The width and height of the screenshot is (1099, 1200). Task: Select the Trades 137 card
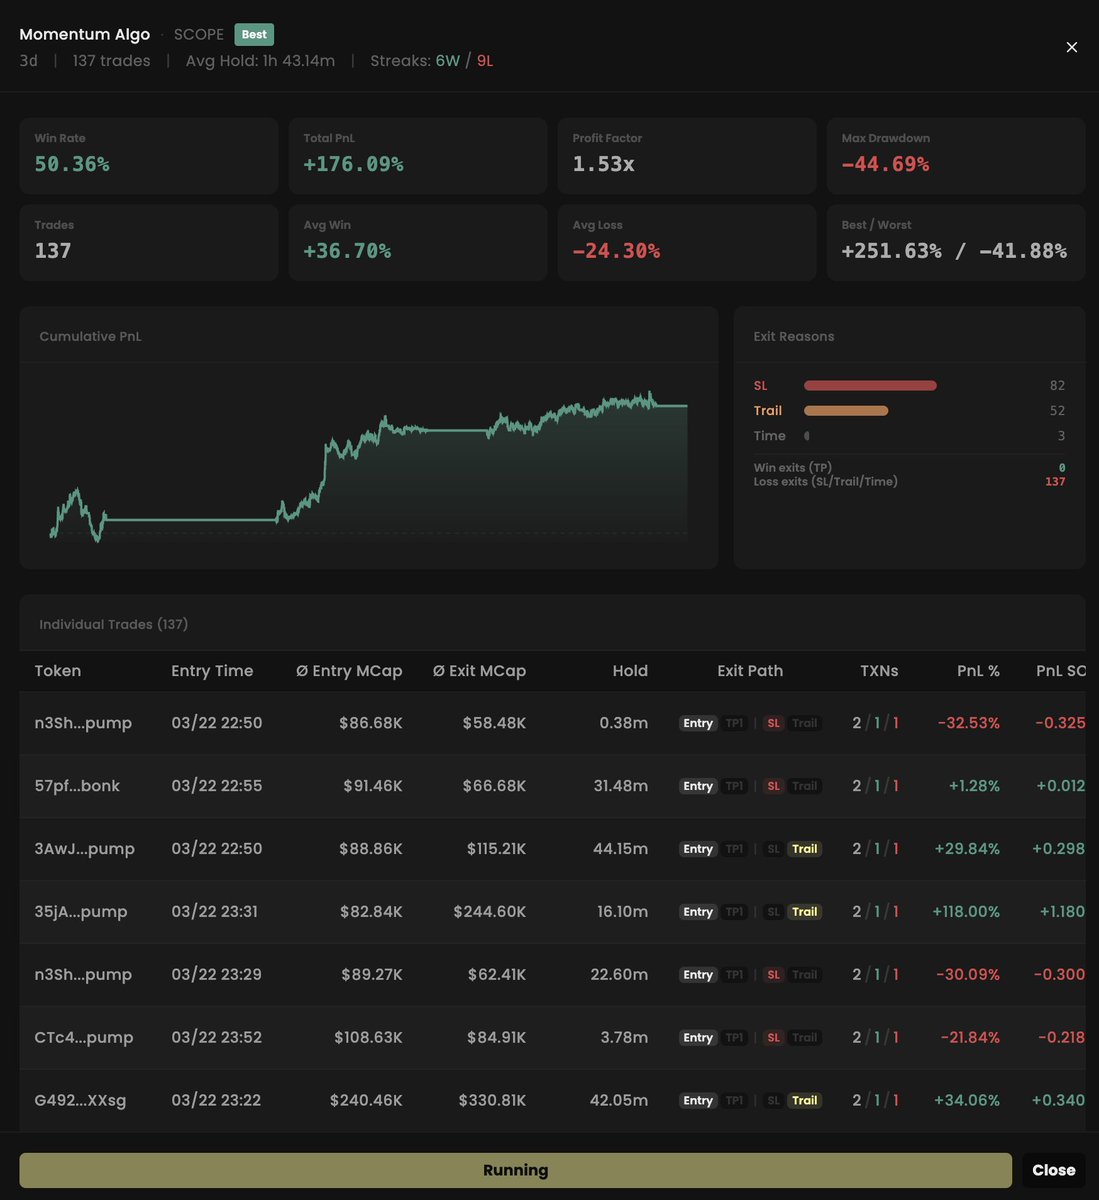point(149,242)
